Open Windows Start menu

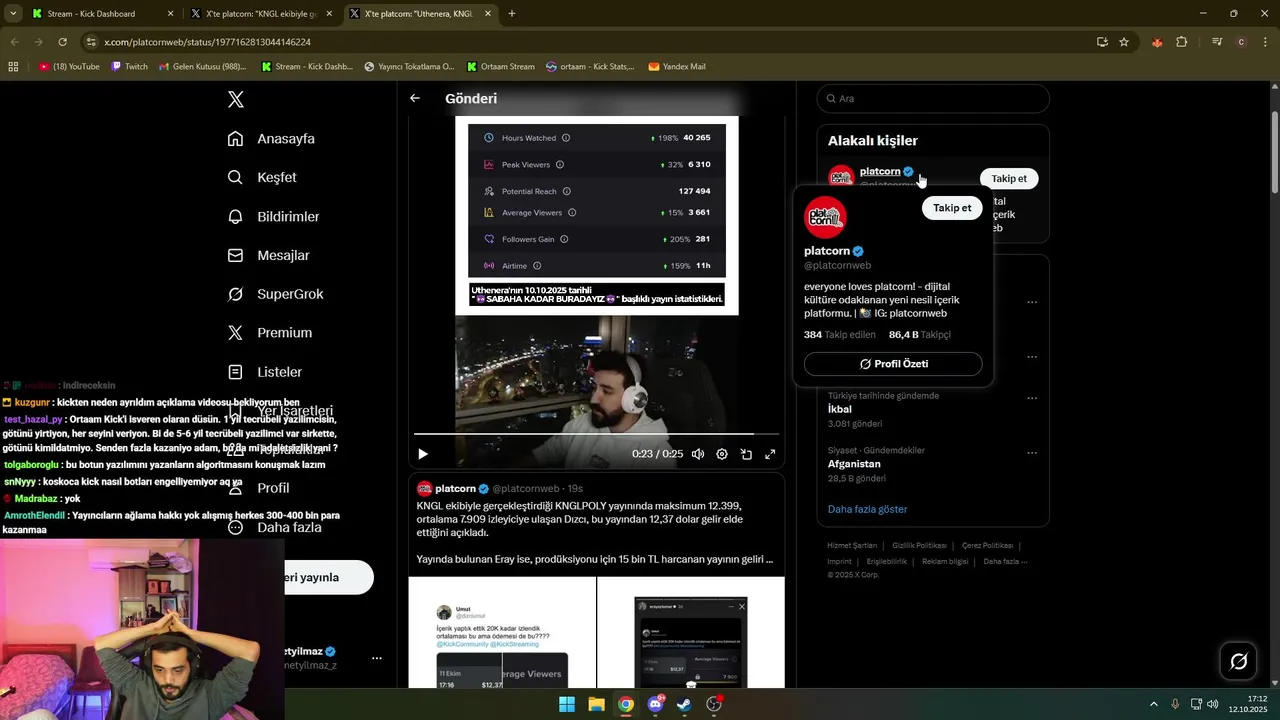567,704
